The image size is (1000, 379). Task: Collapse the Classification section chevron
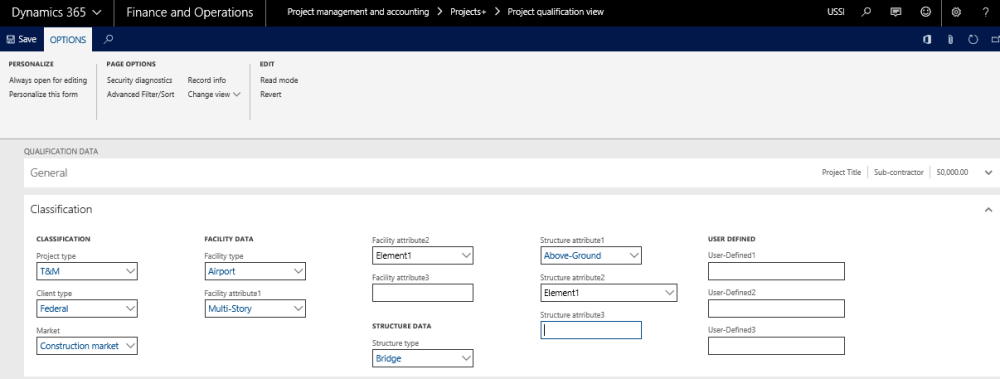tap(989, 209)
